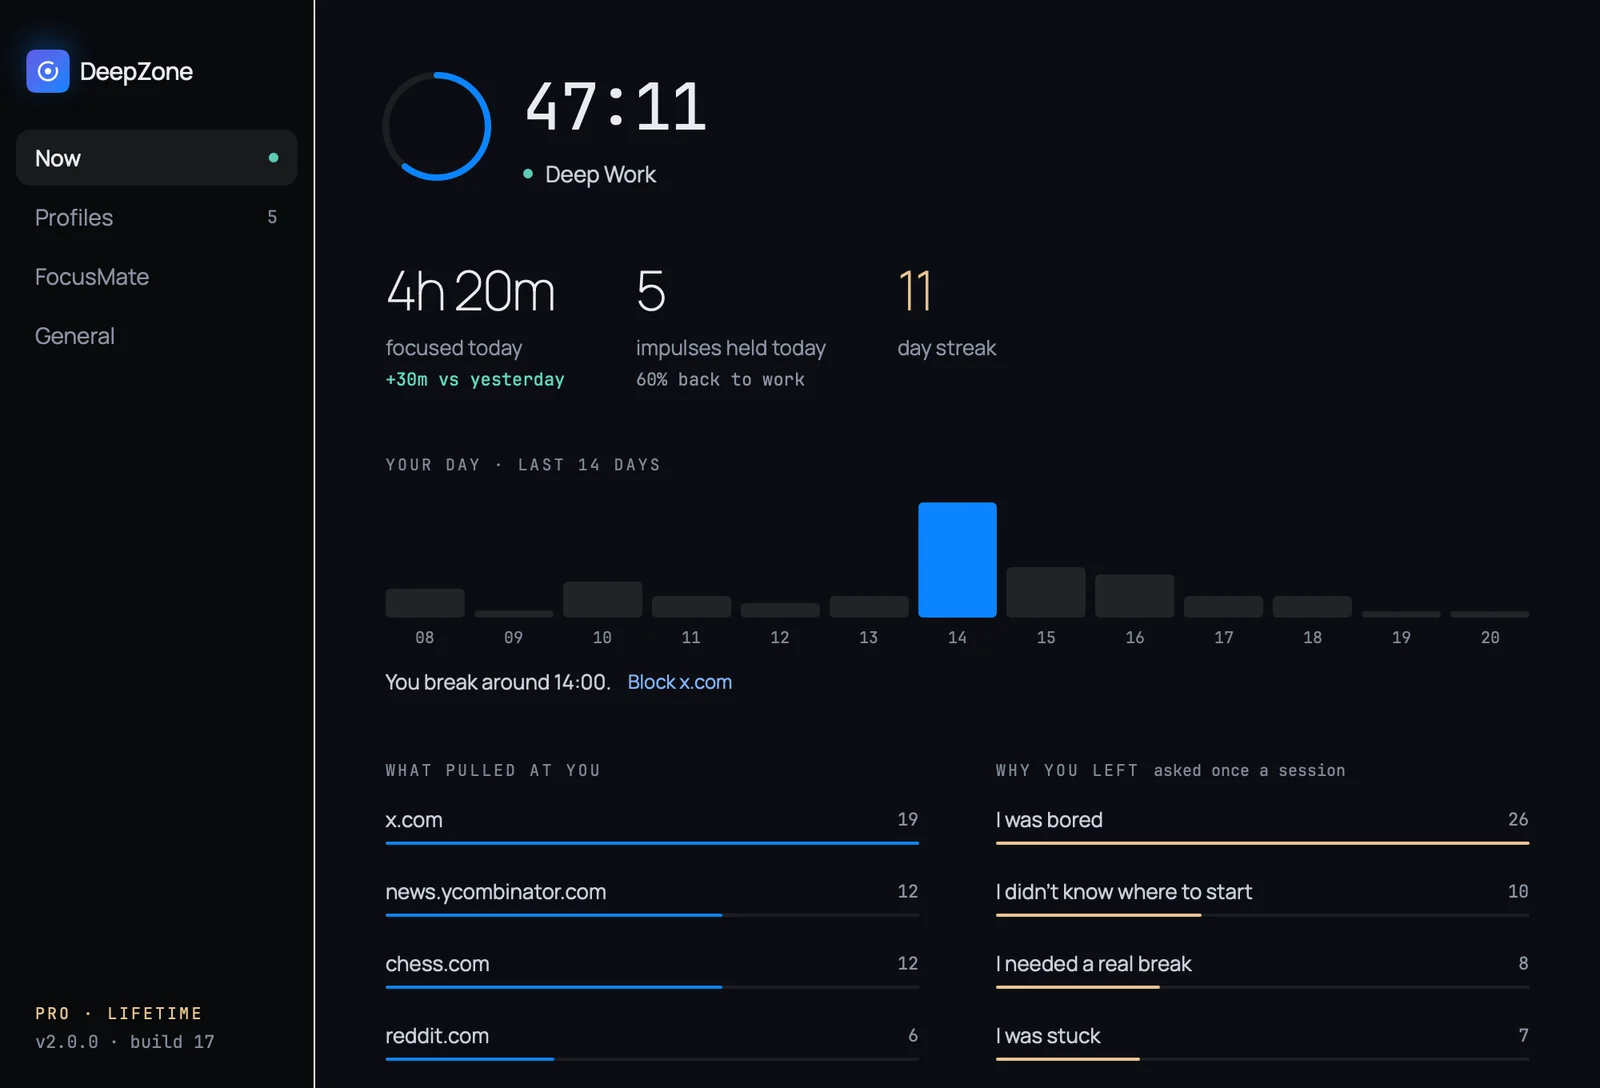Click the '60% back to work' text
Viewport: 1600px width, 1088px height.
720,380
